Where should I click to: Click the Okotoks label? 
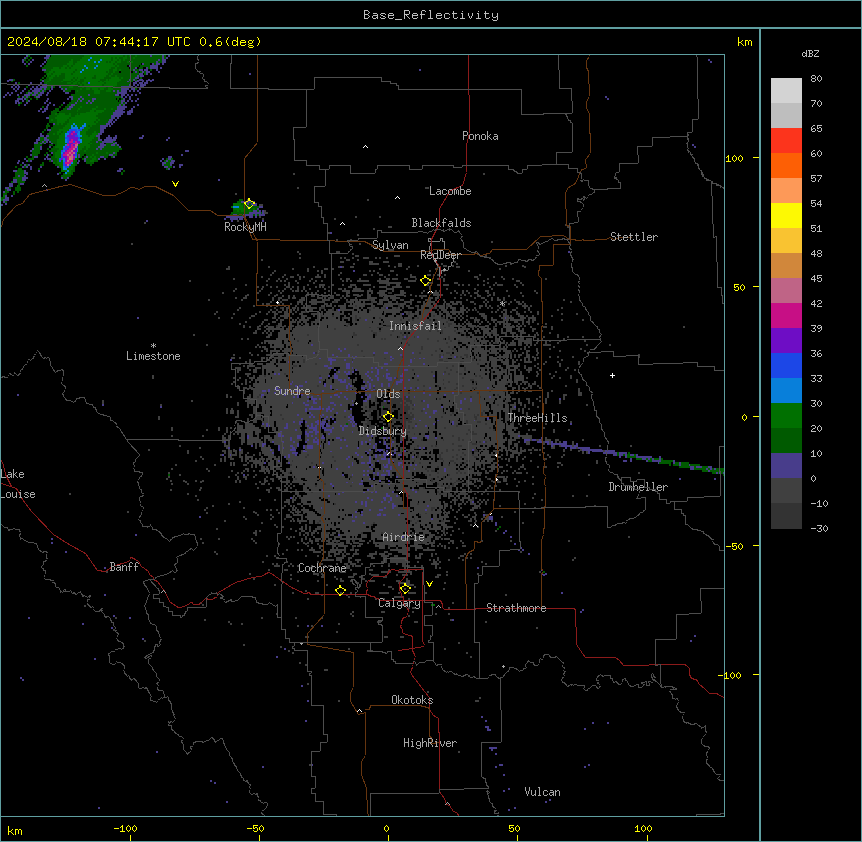(x=412, y=700)
